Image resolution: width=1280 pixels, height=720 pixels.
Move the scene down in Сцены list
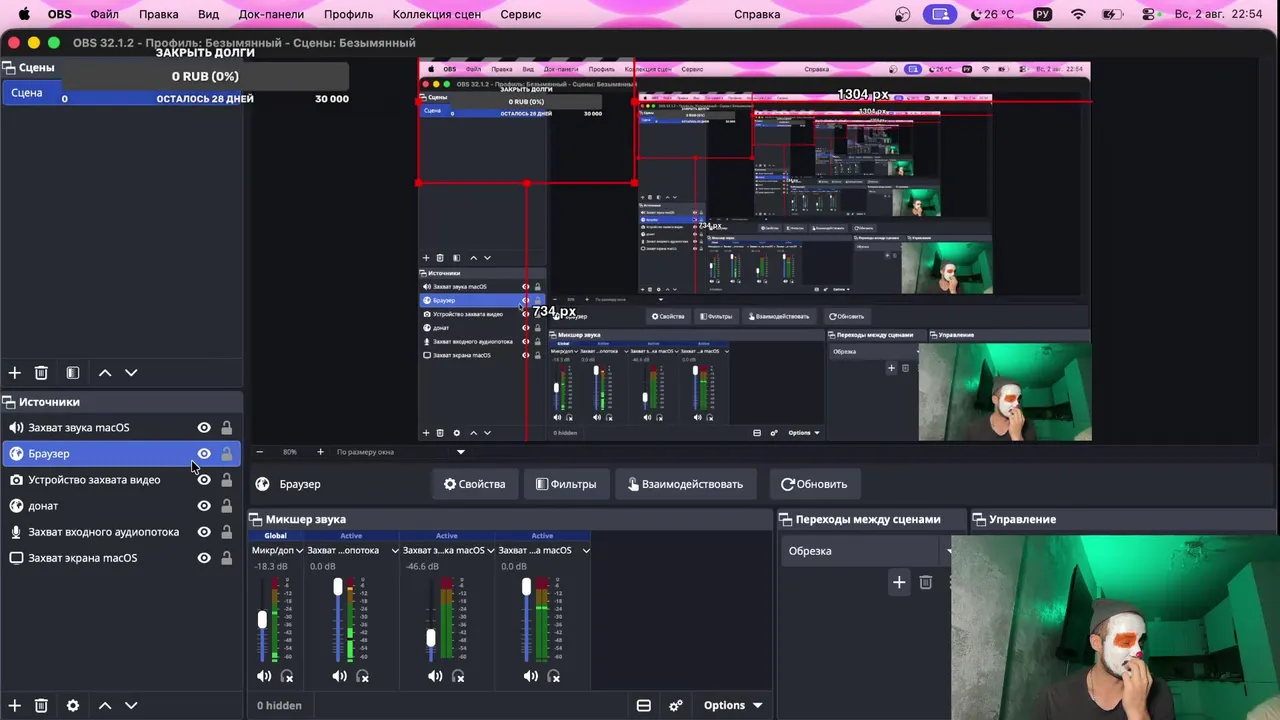pyautogui.click(x=131, y=373)
